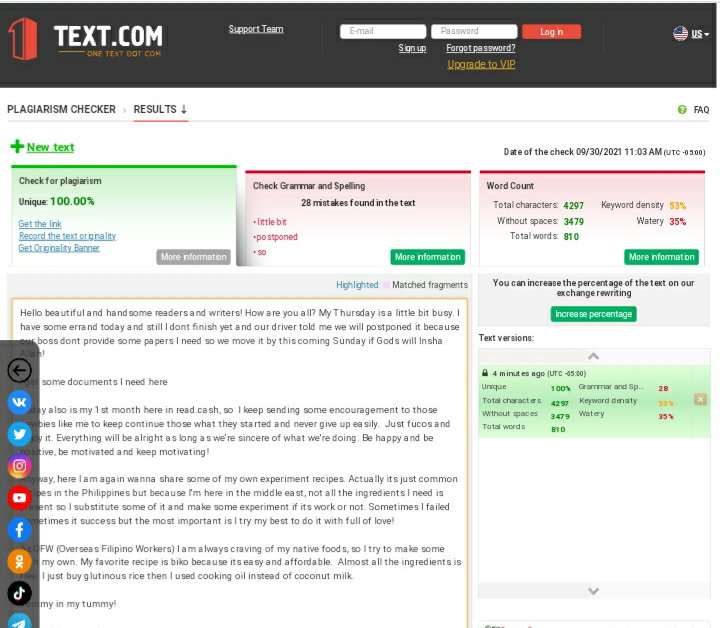The width and height of the screenshot is (720, 628).
Task: Click the New text link
Action: (51, 147)
